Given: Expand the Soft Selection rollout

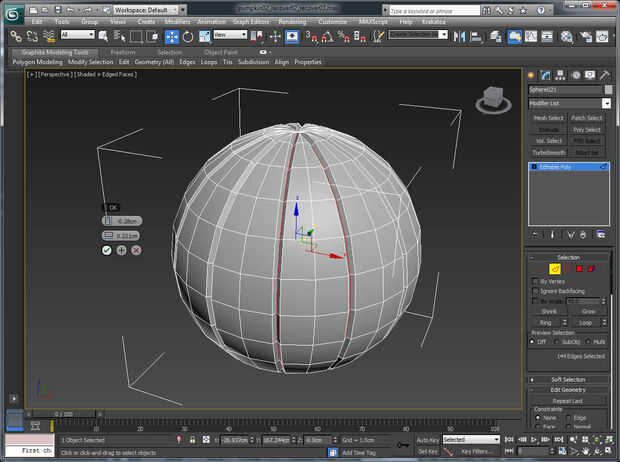Looking at the screenshot, I should (568, 379).
